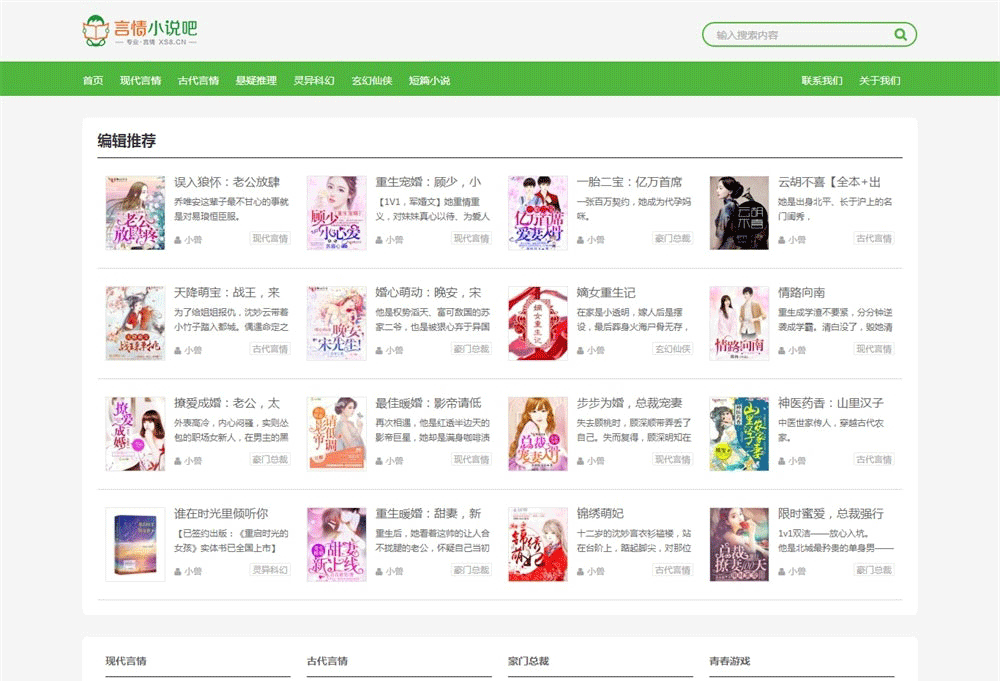This screenshot has width=1000, height=681.
Task: Open title link 一胎二宝：亿万首席
Action: (629, 182)
